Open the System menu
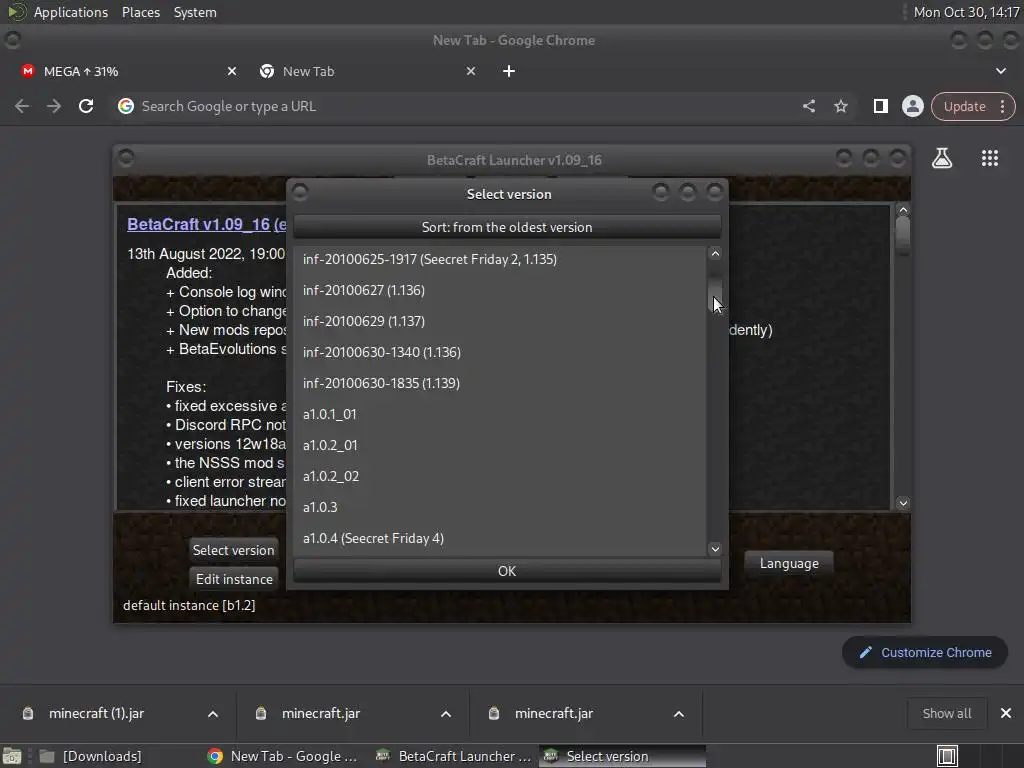This screenshot has height=768, width=1024. pos(195,12)
